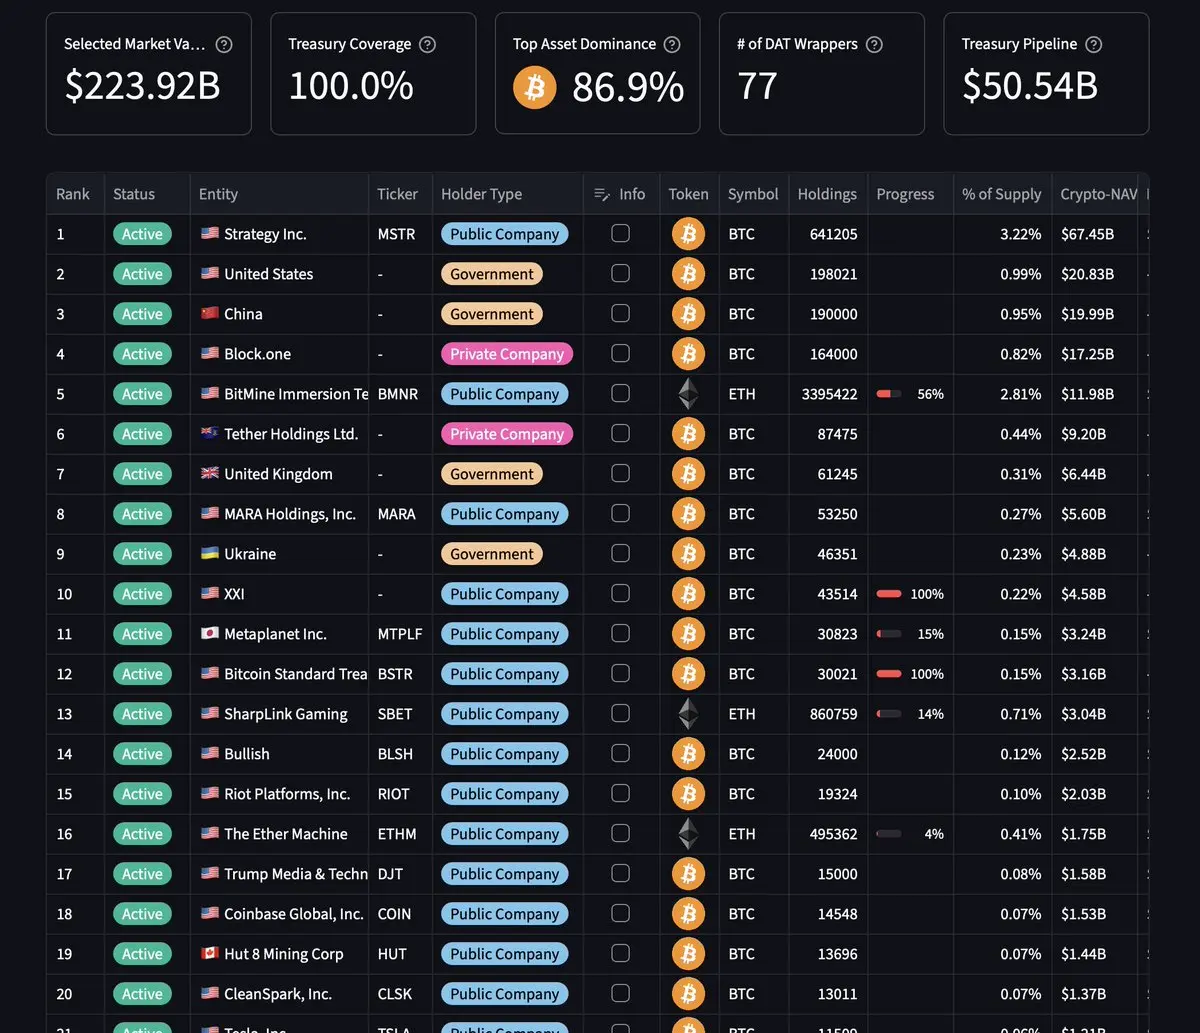Click the large Bitcoin icon in Top Asset Dominance card
This screenshot has height=1033, width=1200.
coord(534,88)
